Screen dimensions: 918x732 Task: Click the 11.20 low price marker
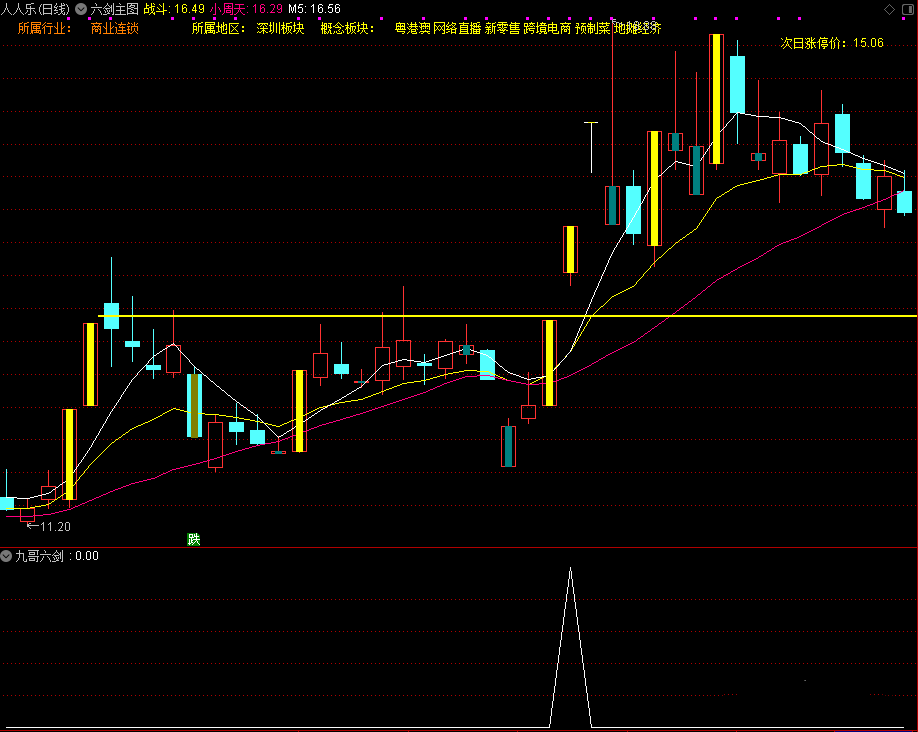[x=54, y=526]
